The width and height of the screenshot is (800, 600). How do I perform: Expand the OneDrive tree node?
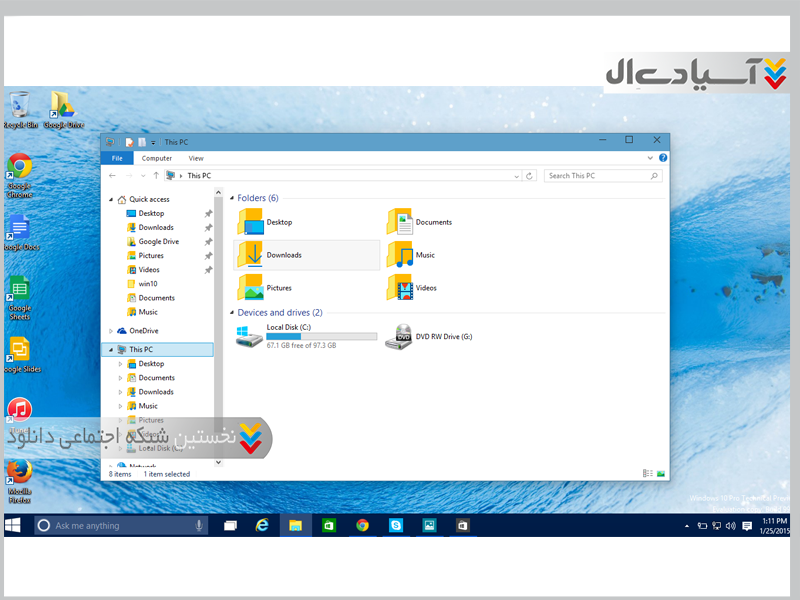111,331
